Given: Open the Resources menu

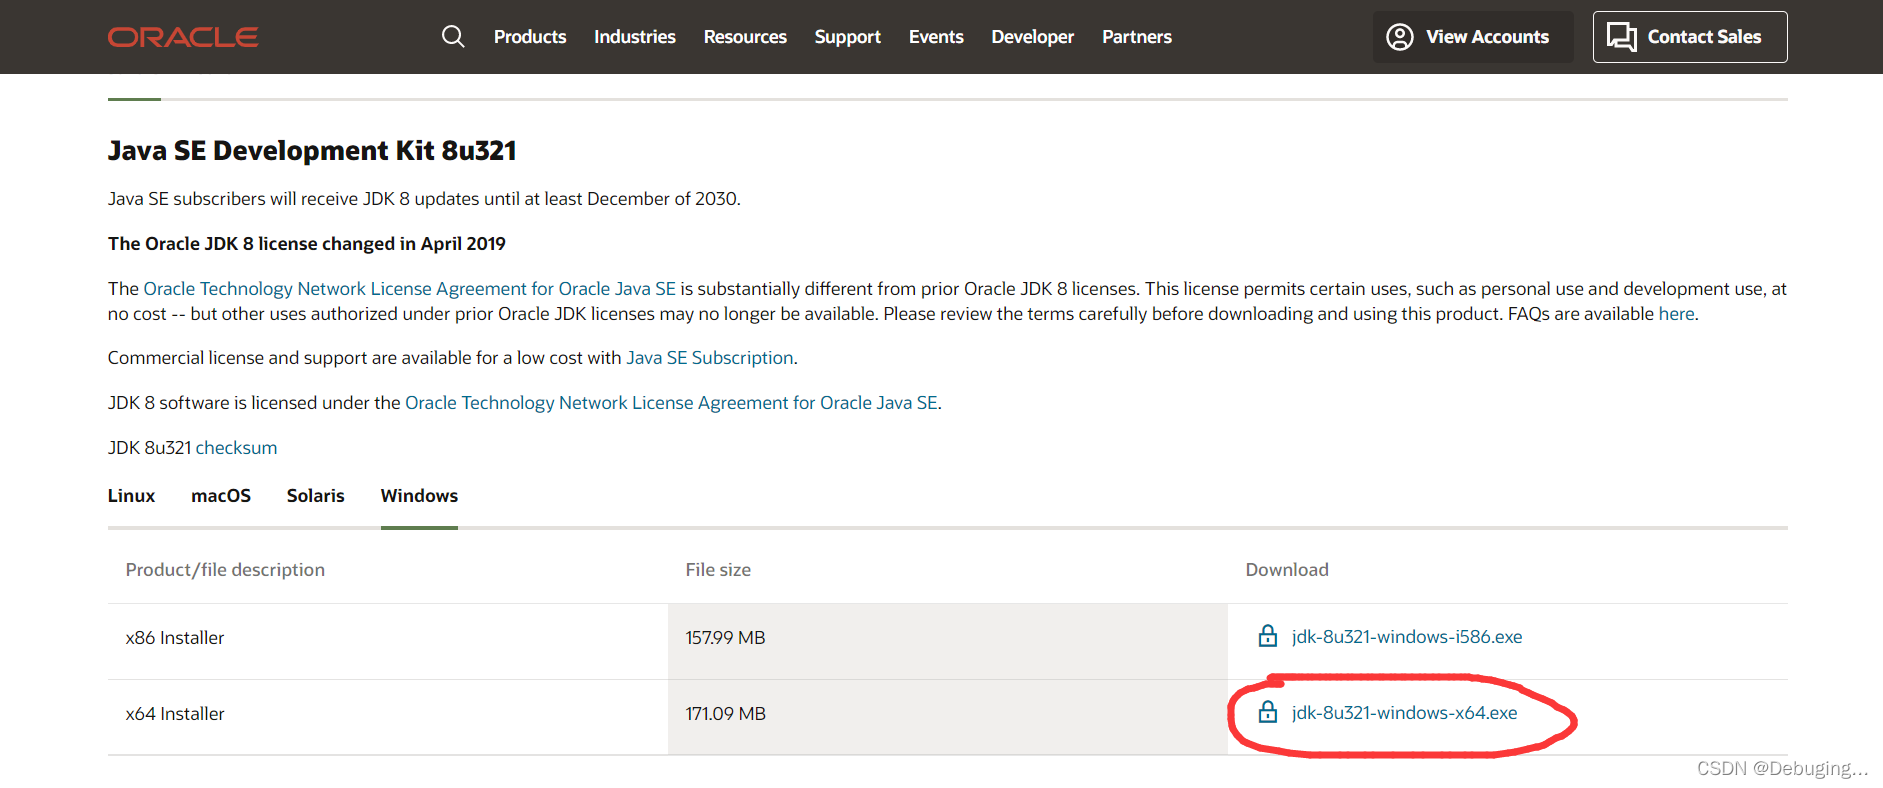Looking at the screenshot, I should coord(745,37).
